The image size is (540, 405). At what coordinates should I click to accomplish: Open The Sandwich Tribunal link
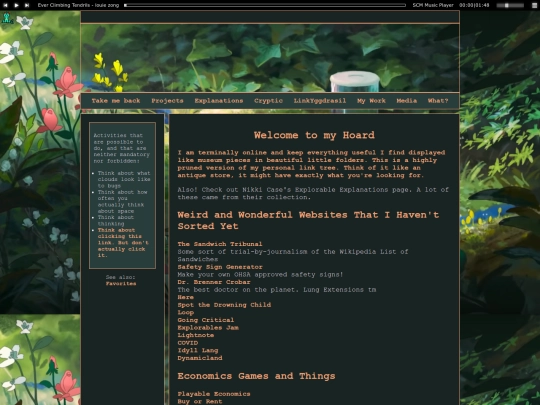click(x=220, y=244)
